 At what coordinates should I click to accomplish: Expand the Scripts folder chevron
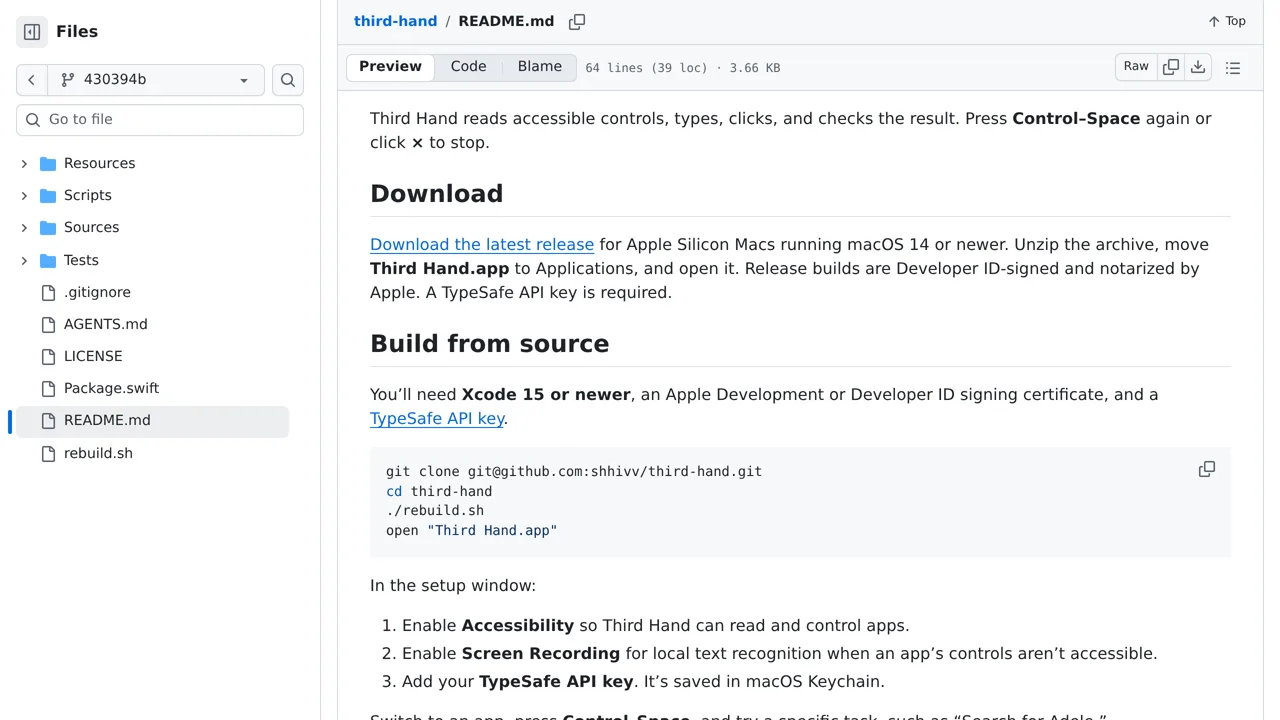(x=24, y=196)
